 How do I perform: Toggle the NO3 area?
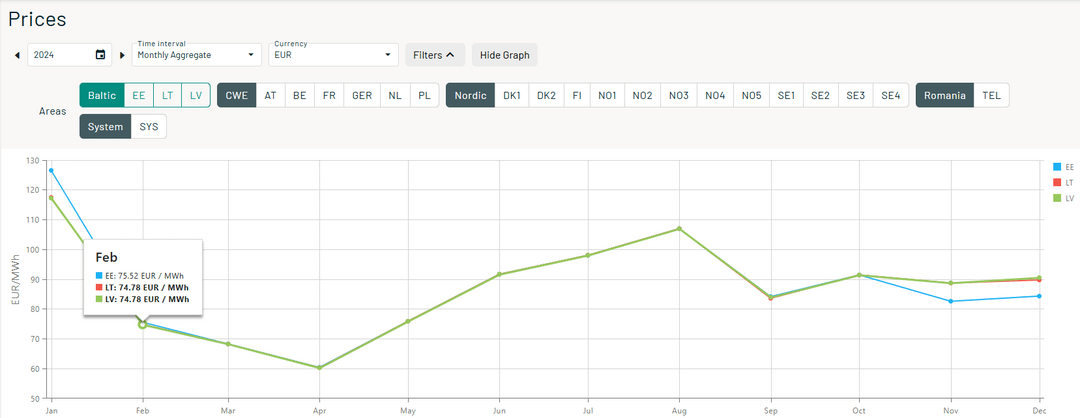click(678, 96)
